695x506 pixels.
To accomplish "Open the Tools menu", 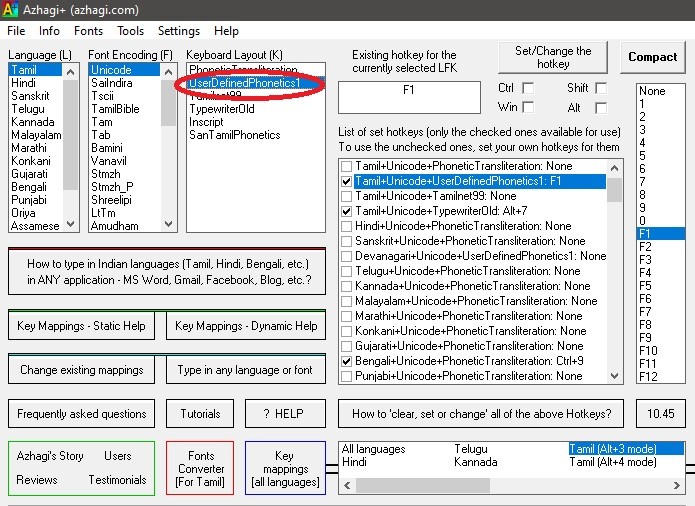I will coord(130,31).
